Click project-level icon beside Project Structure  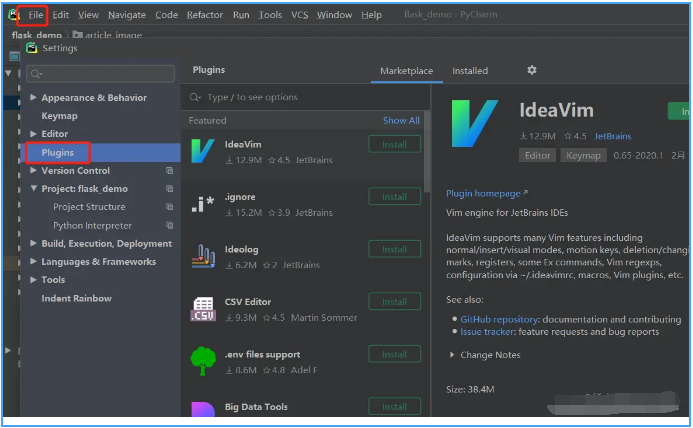(x=169, y=207)
